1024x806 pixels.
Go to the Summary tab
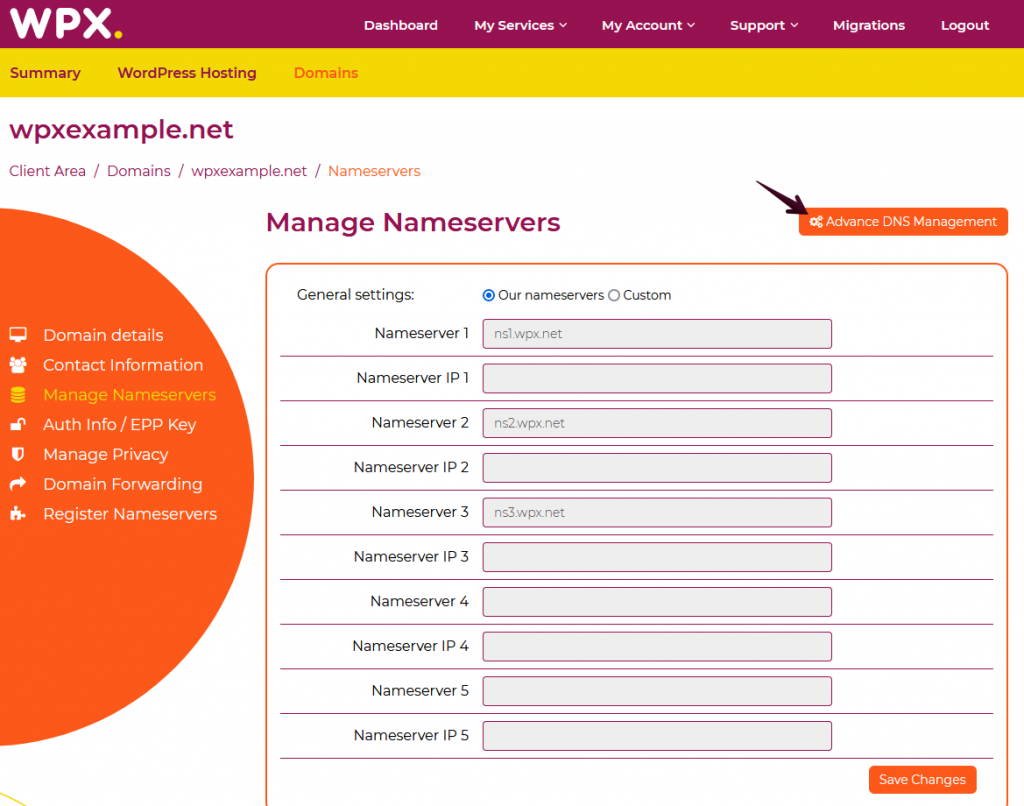(x=45, y=73)
